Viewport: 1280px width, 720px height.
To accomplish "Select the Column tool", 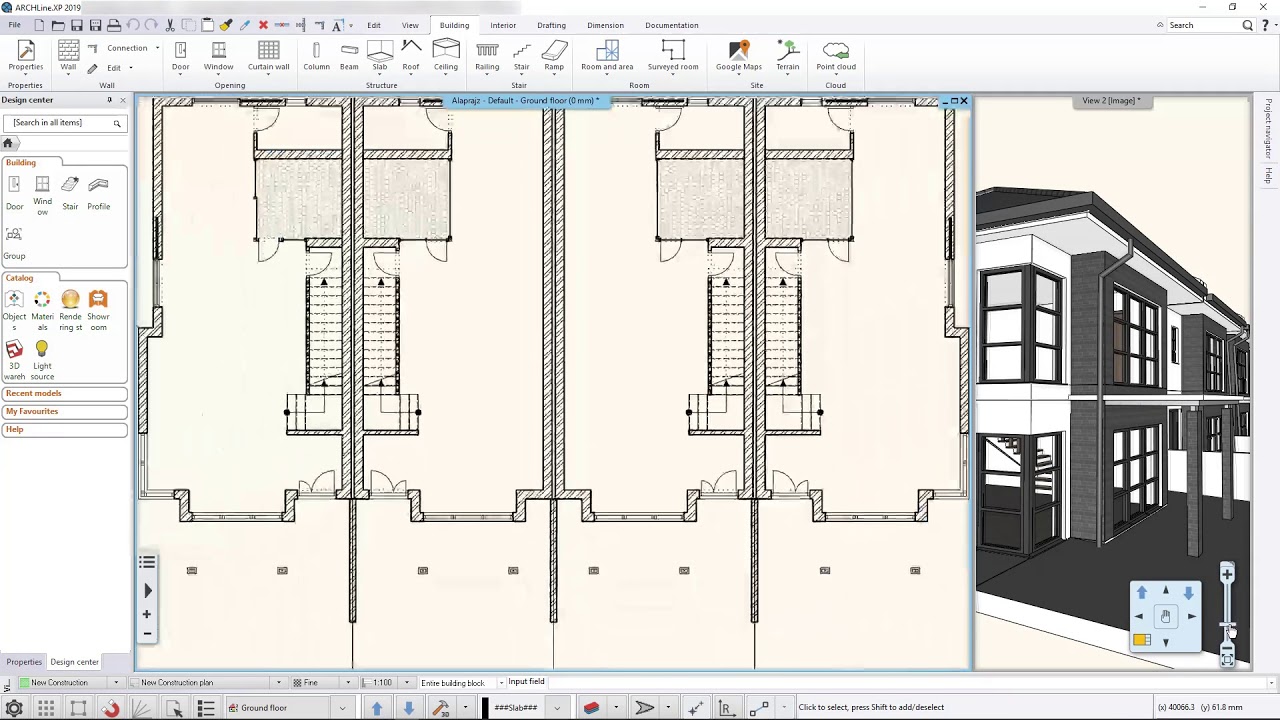I will 316,55.
